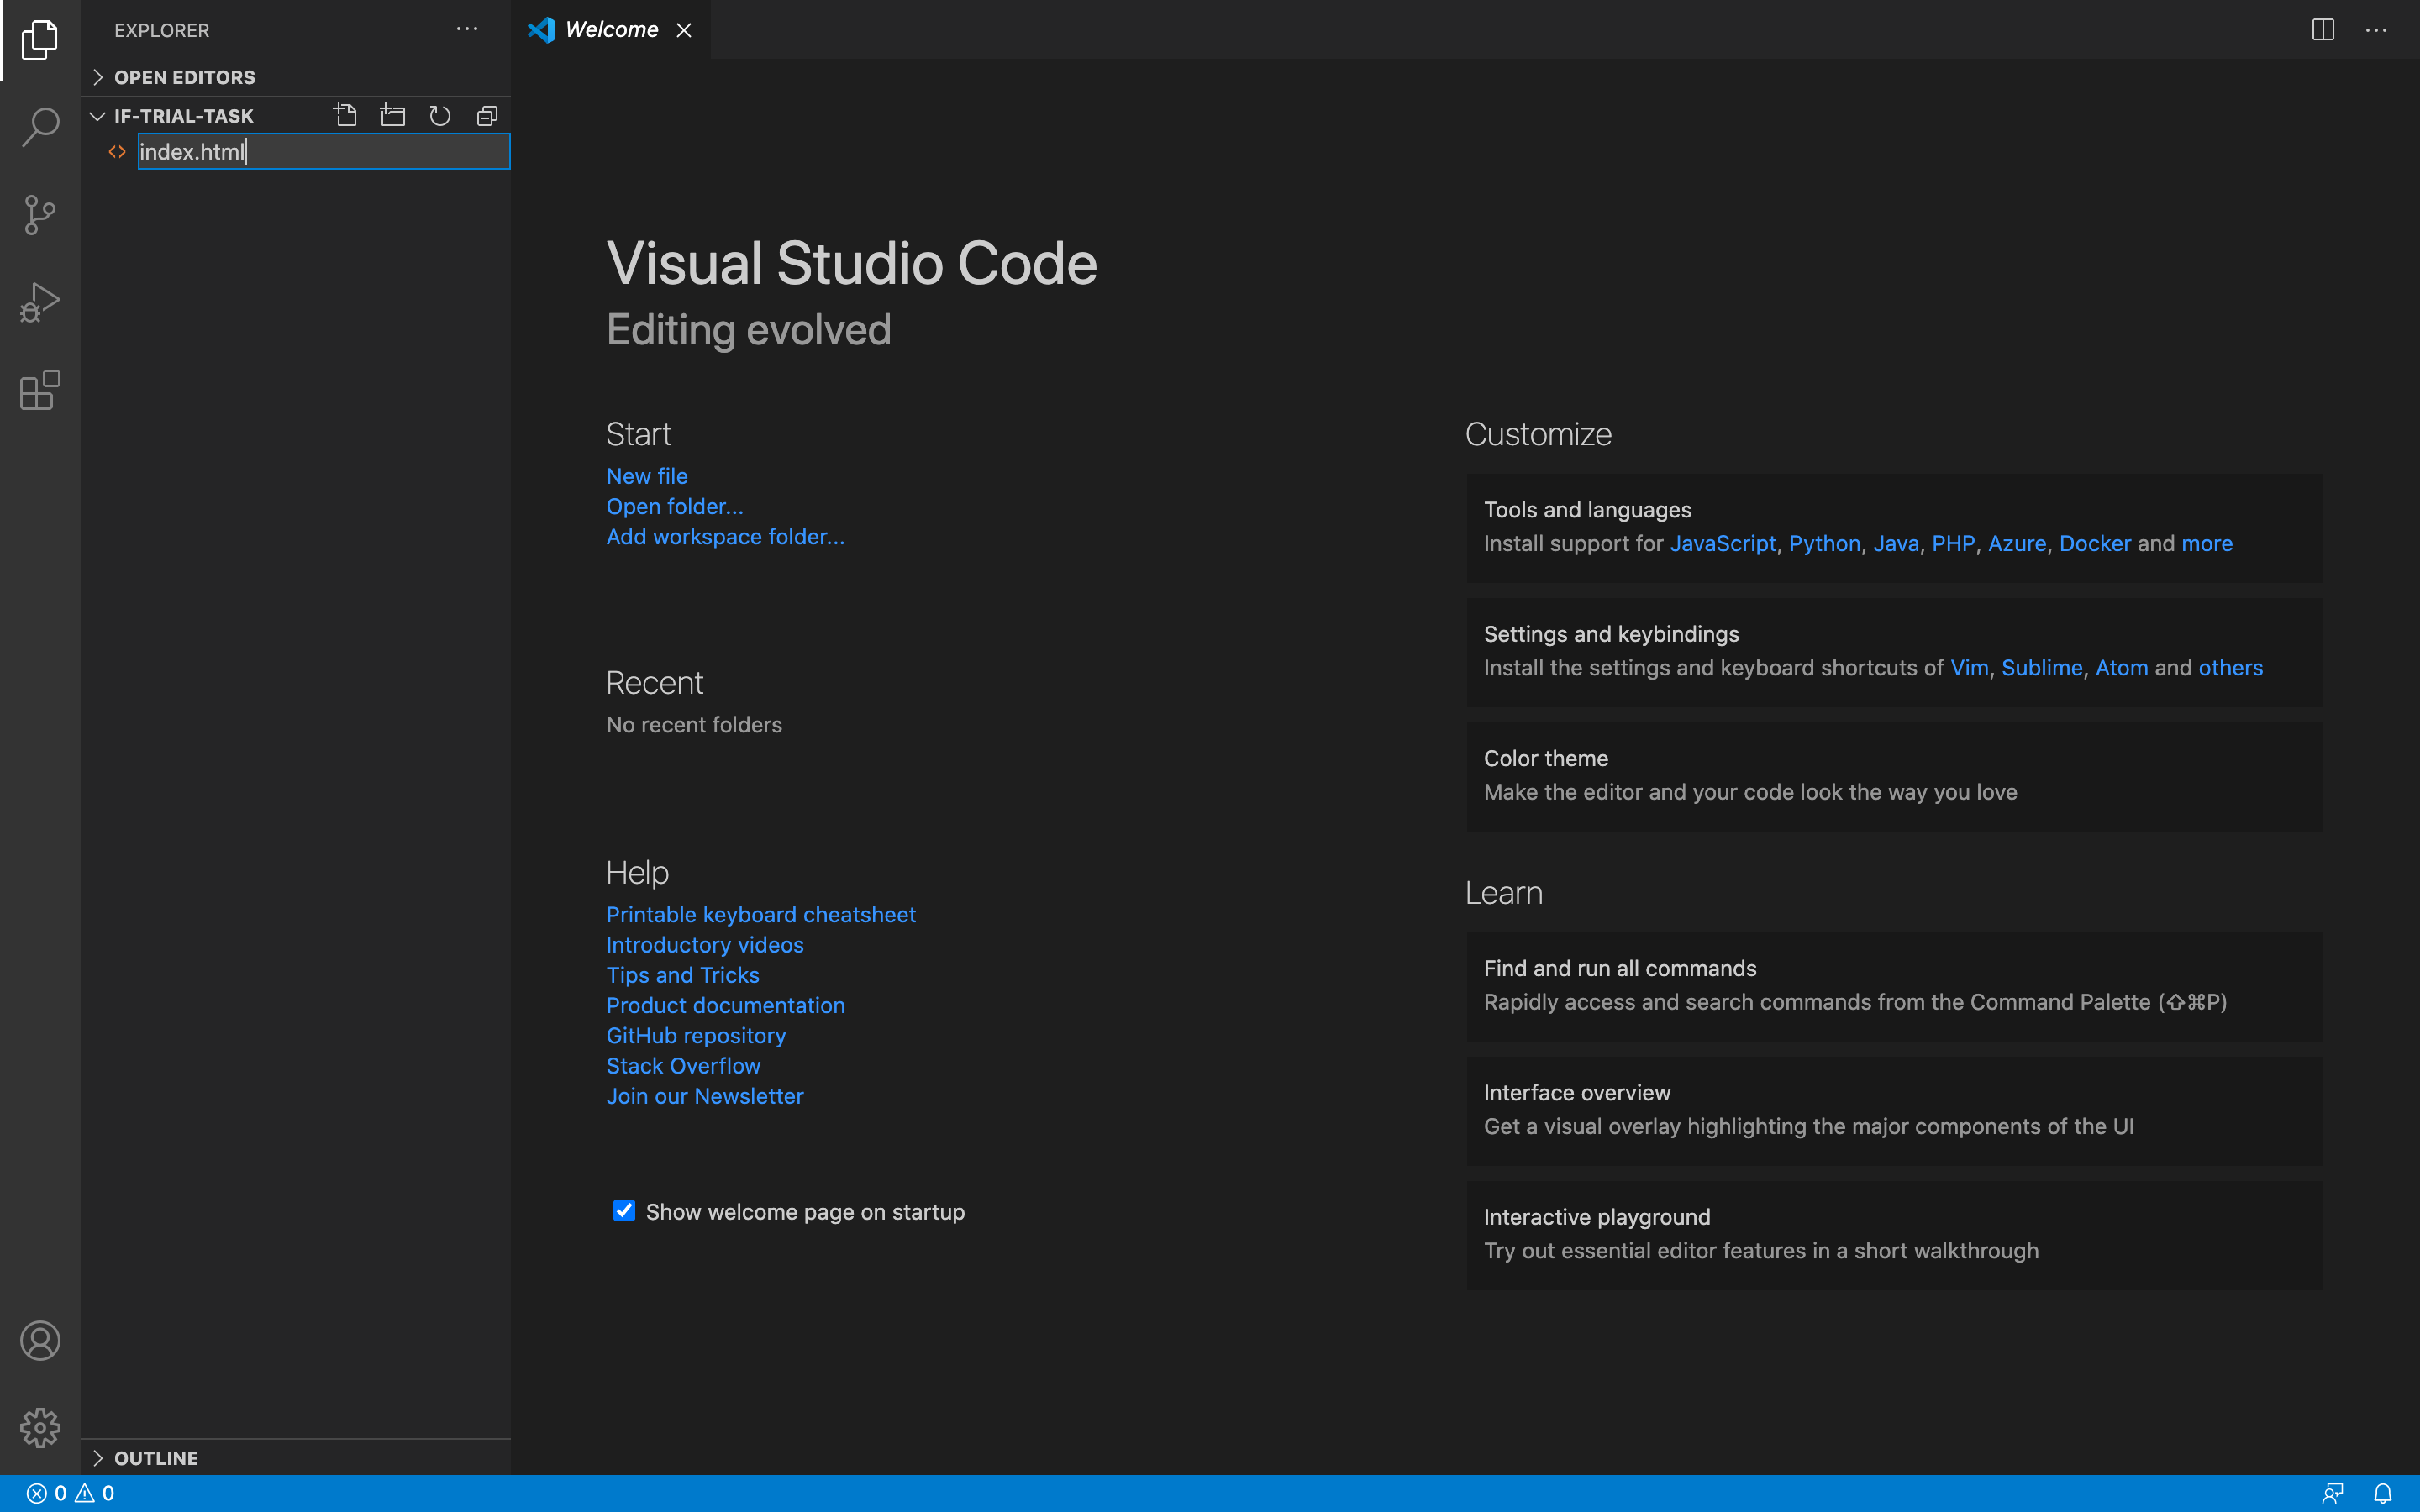This screenshot has height=1512, width=2420.
Task: Open the Explorer views and more actions menu
Action: coord(467,30)
